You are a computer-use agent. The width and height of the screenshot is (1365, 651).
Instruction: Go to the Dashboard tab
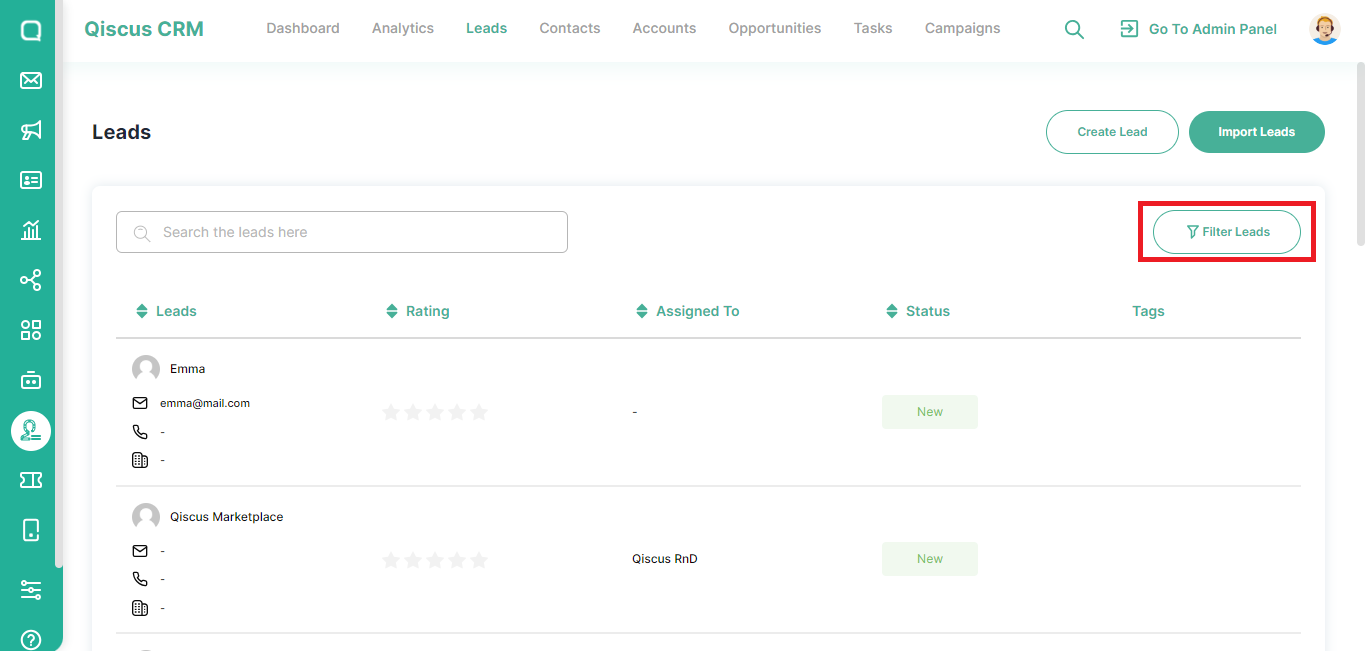[303, 28]
